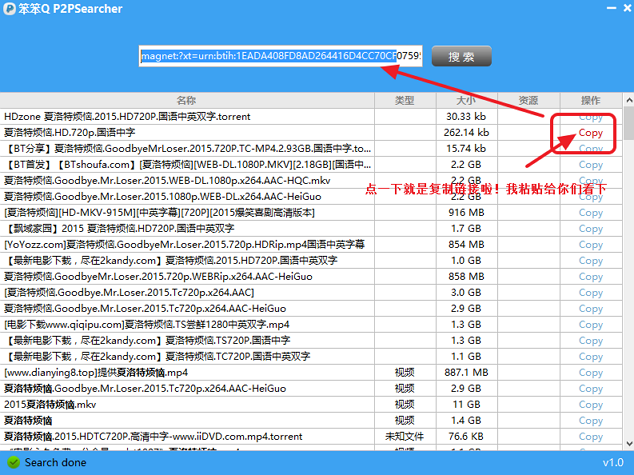Select the 1080p.WEB-DL.x264.AAC-HeiGuo row
Viewport: 634px width, 475px height.
pos(311,196)
